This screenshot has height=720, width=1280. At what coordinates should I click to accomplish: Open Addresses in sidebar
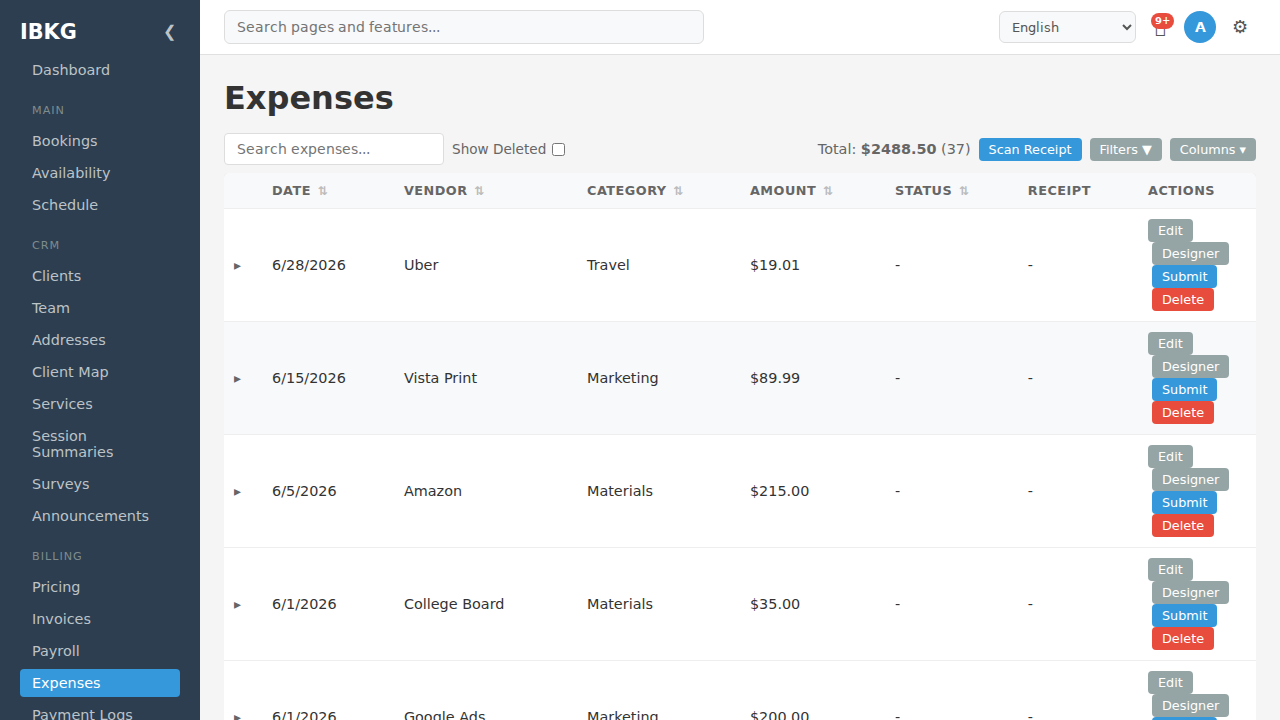click(100, 340)
